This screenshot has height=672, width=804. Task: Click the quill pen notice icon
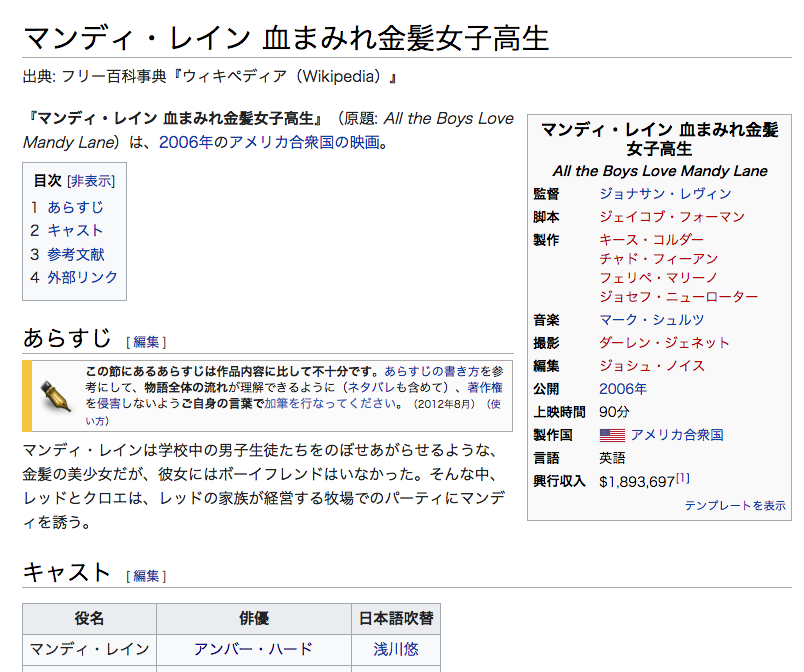click(55, 396)
